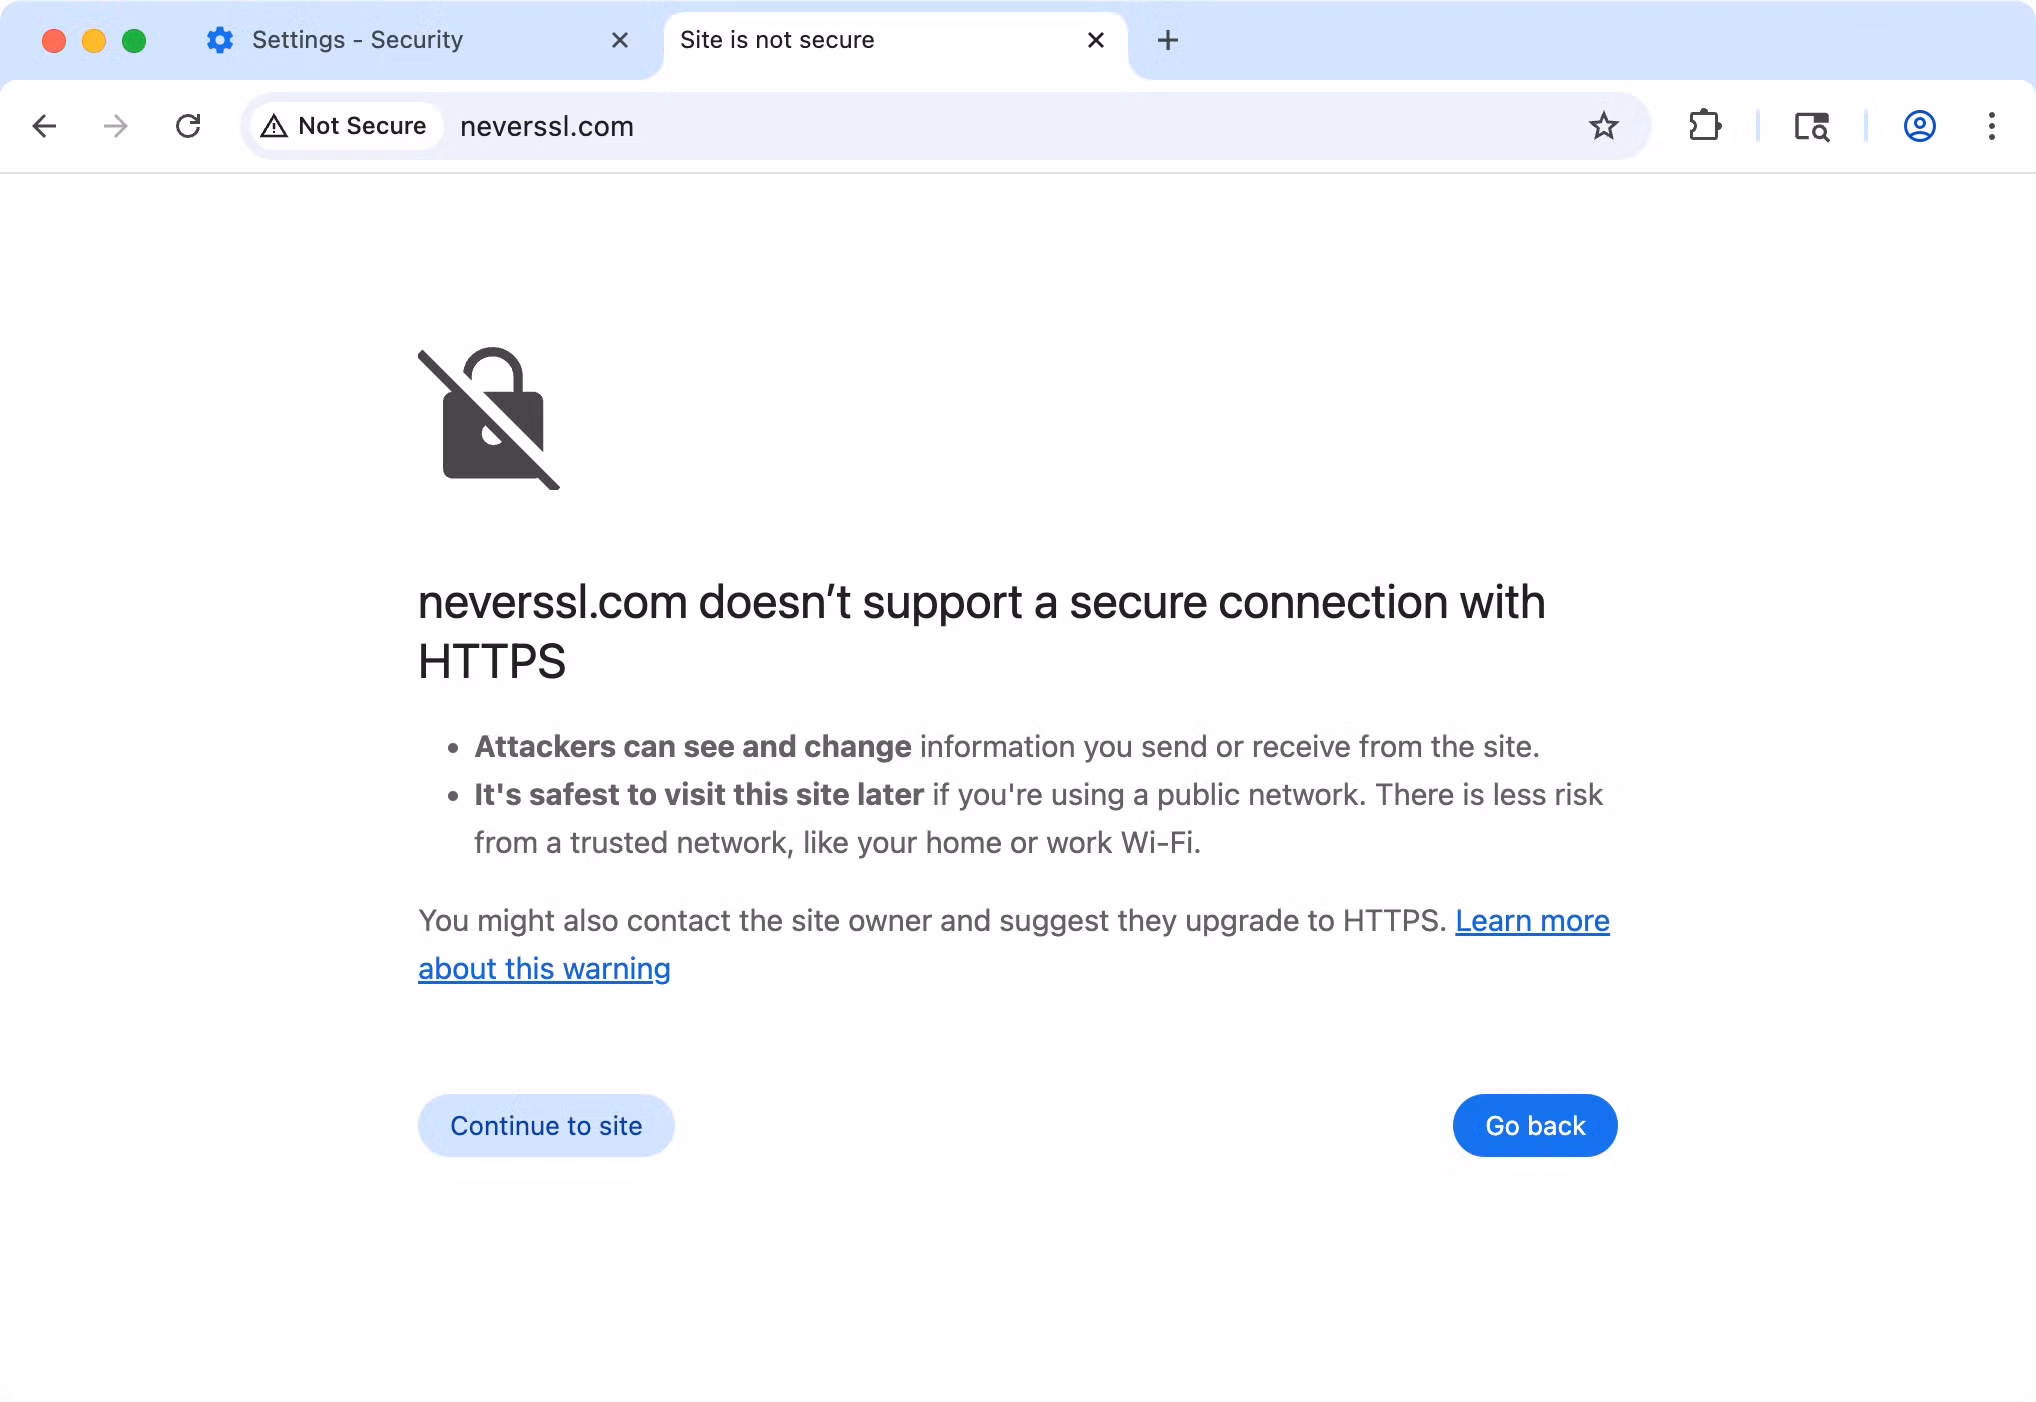Close the Settings - Security tab
Screen dimensions: 2036x1402
pyautogui.click(x=620, y=40)
